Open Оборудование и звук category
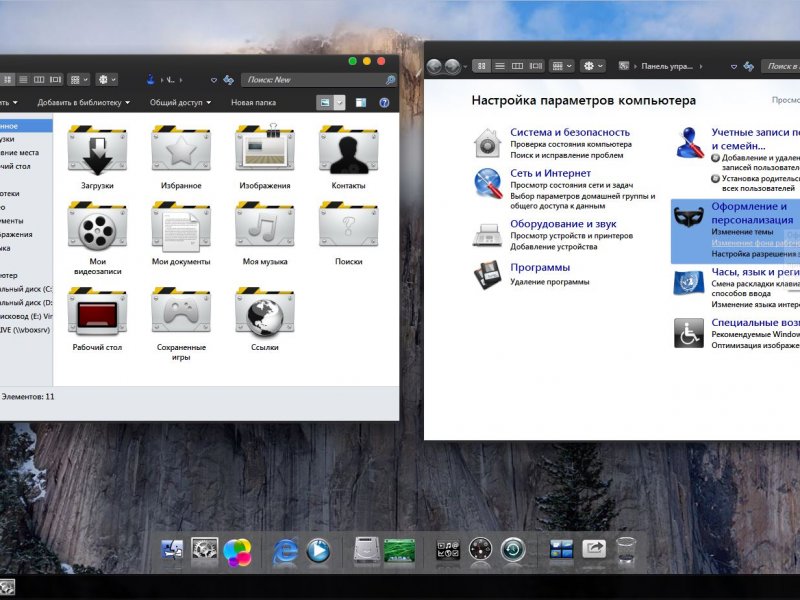 click(x=563, y=223)
